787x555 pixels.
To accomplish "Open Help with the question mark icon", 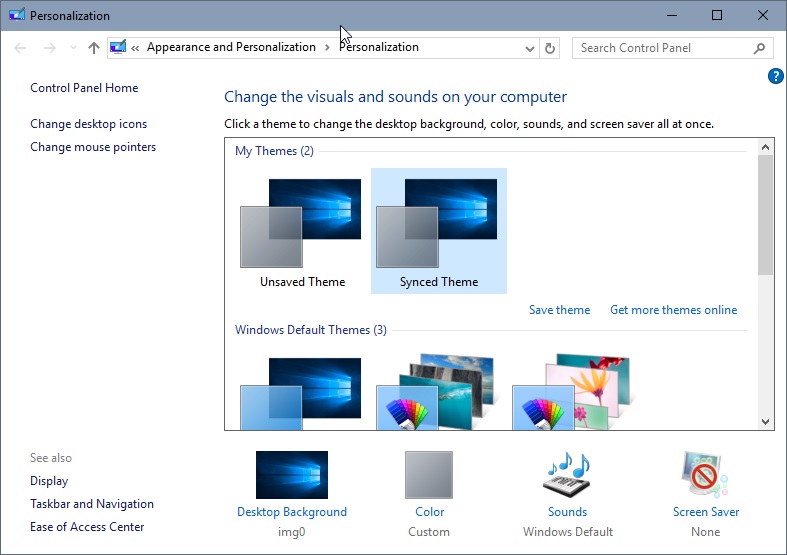I will 775,76.
